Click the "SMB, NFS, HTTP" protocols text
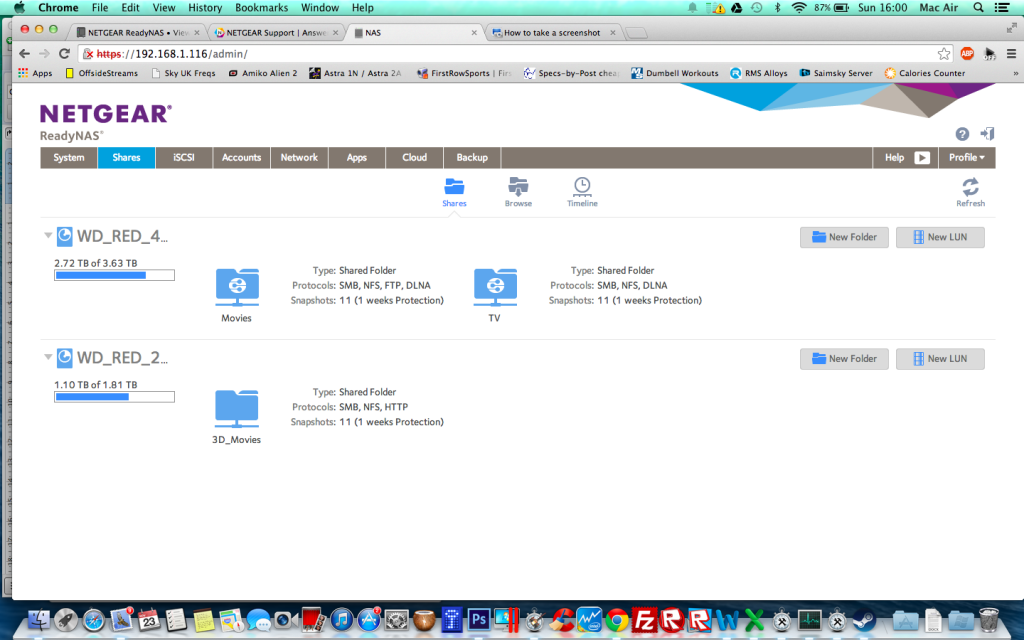 pyautogui.click(x=373, y=407)
